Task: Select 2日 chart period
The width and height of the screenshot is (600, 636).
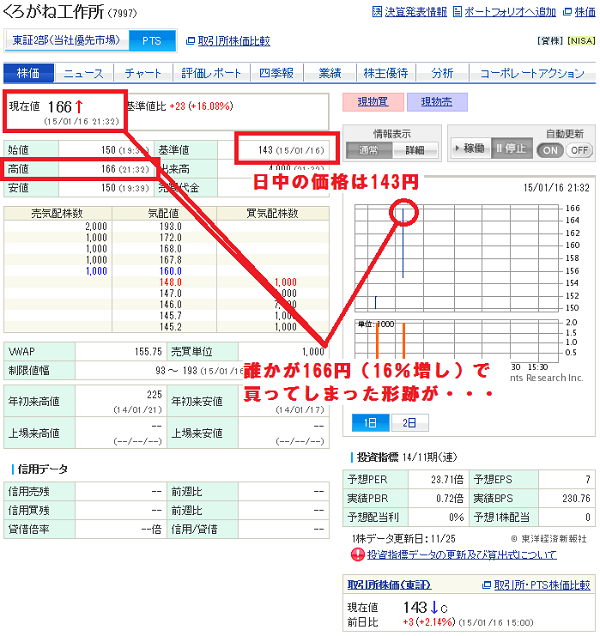Action: click(x=409, y=423)
